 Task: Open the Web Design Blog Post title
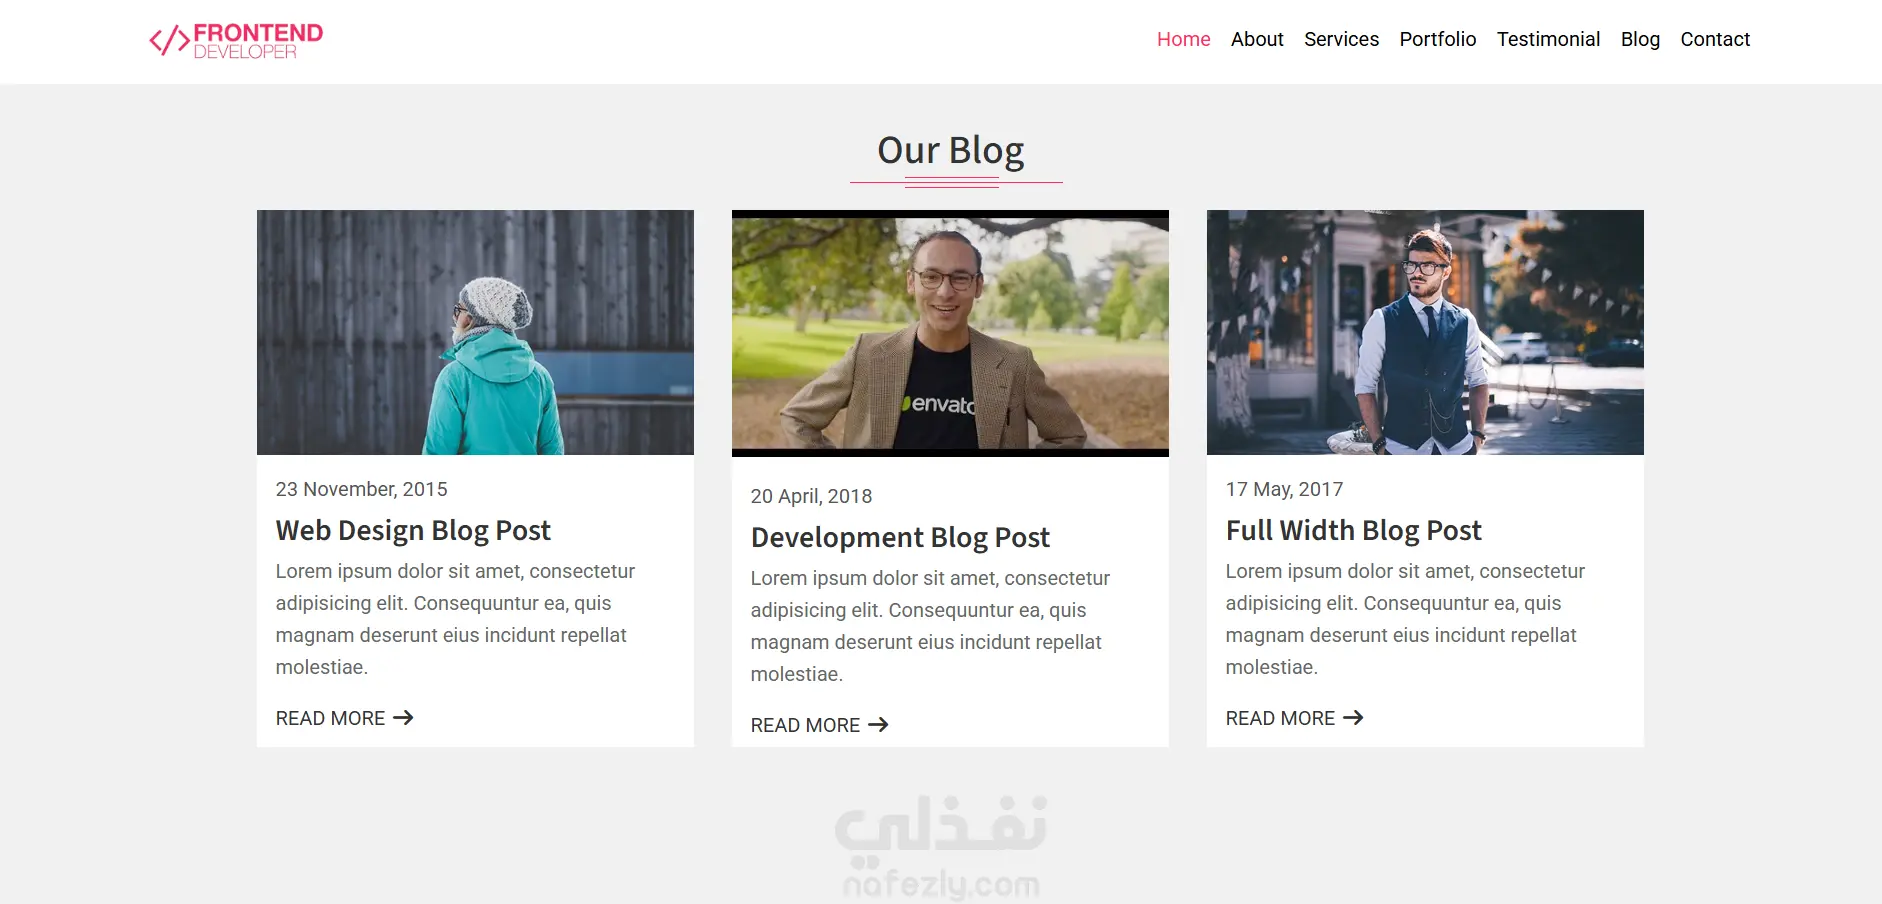point(413,530)
